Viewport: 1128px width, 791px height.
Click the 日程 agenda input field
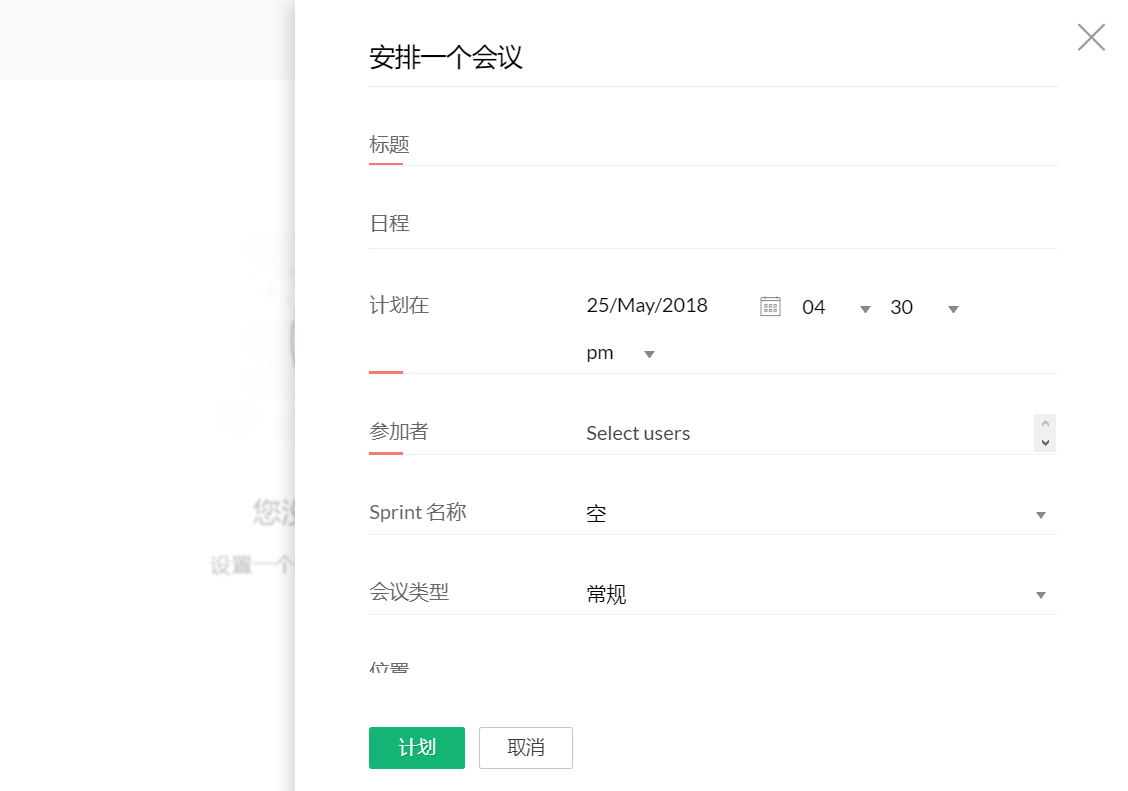713,224
